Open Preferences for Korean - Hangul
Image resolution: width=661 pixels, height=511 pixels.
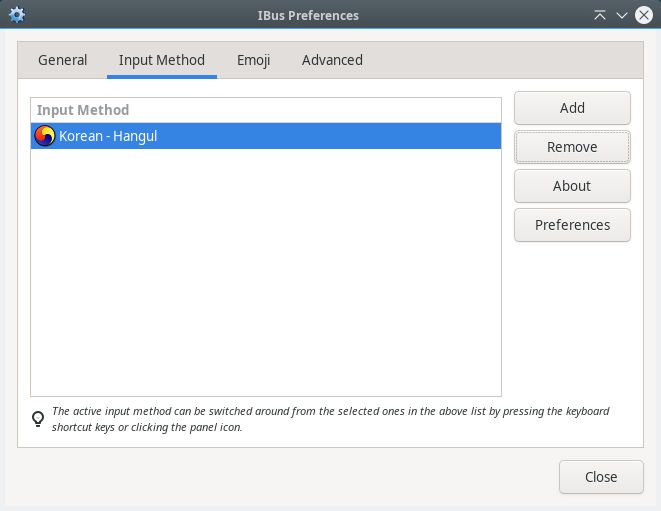tap(572, 225)
